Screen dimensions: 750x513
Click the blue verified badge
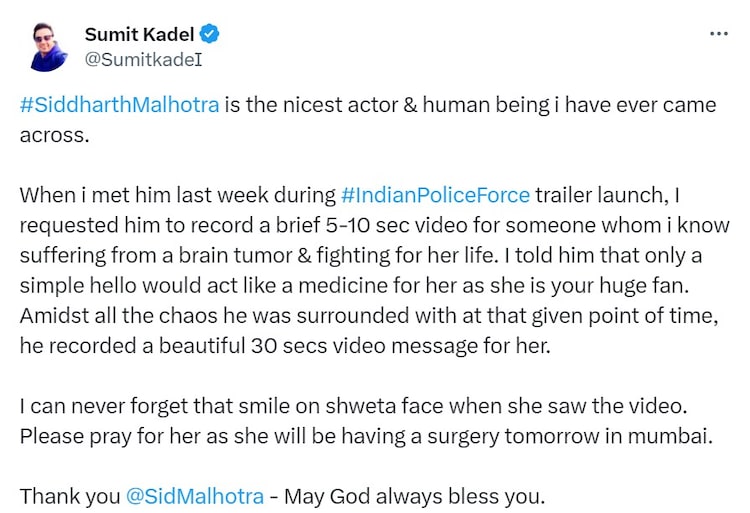point(212,35)
